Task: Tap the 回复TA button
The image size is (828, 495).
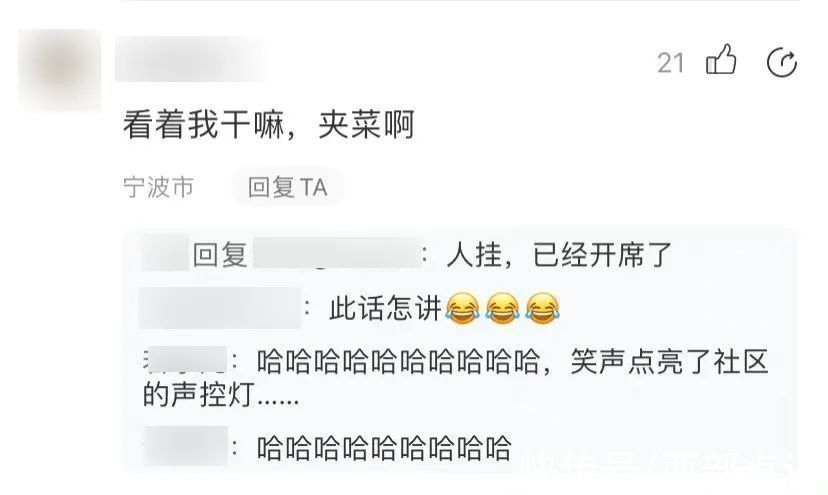Action: 288,187
